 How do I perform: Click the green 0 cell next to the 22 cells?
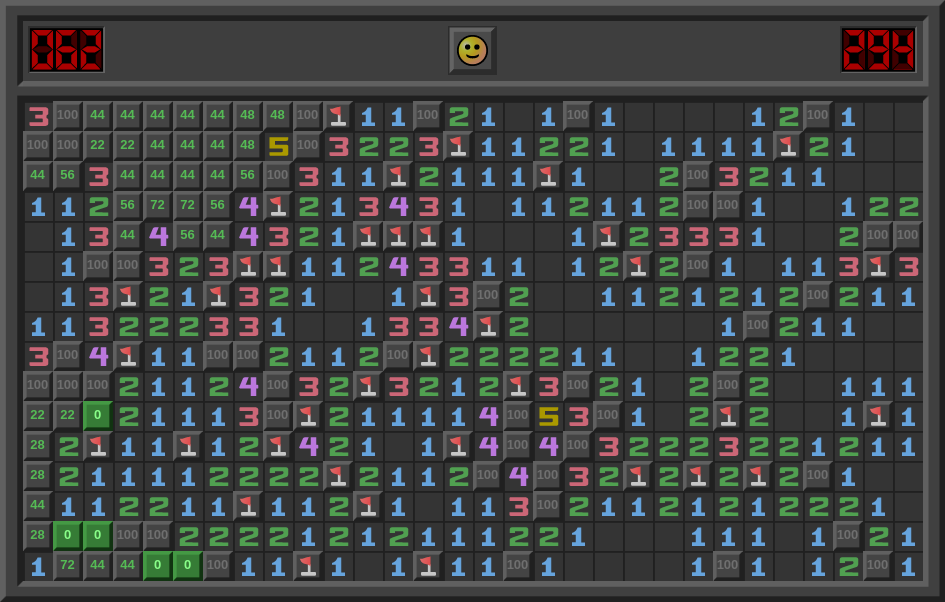[98, 416]
